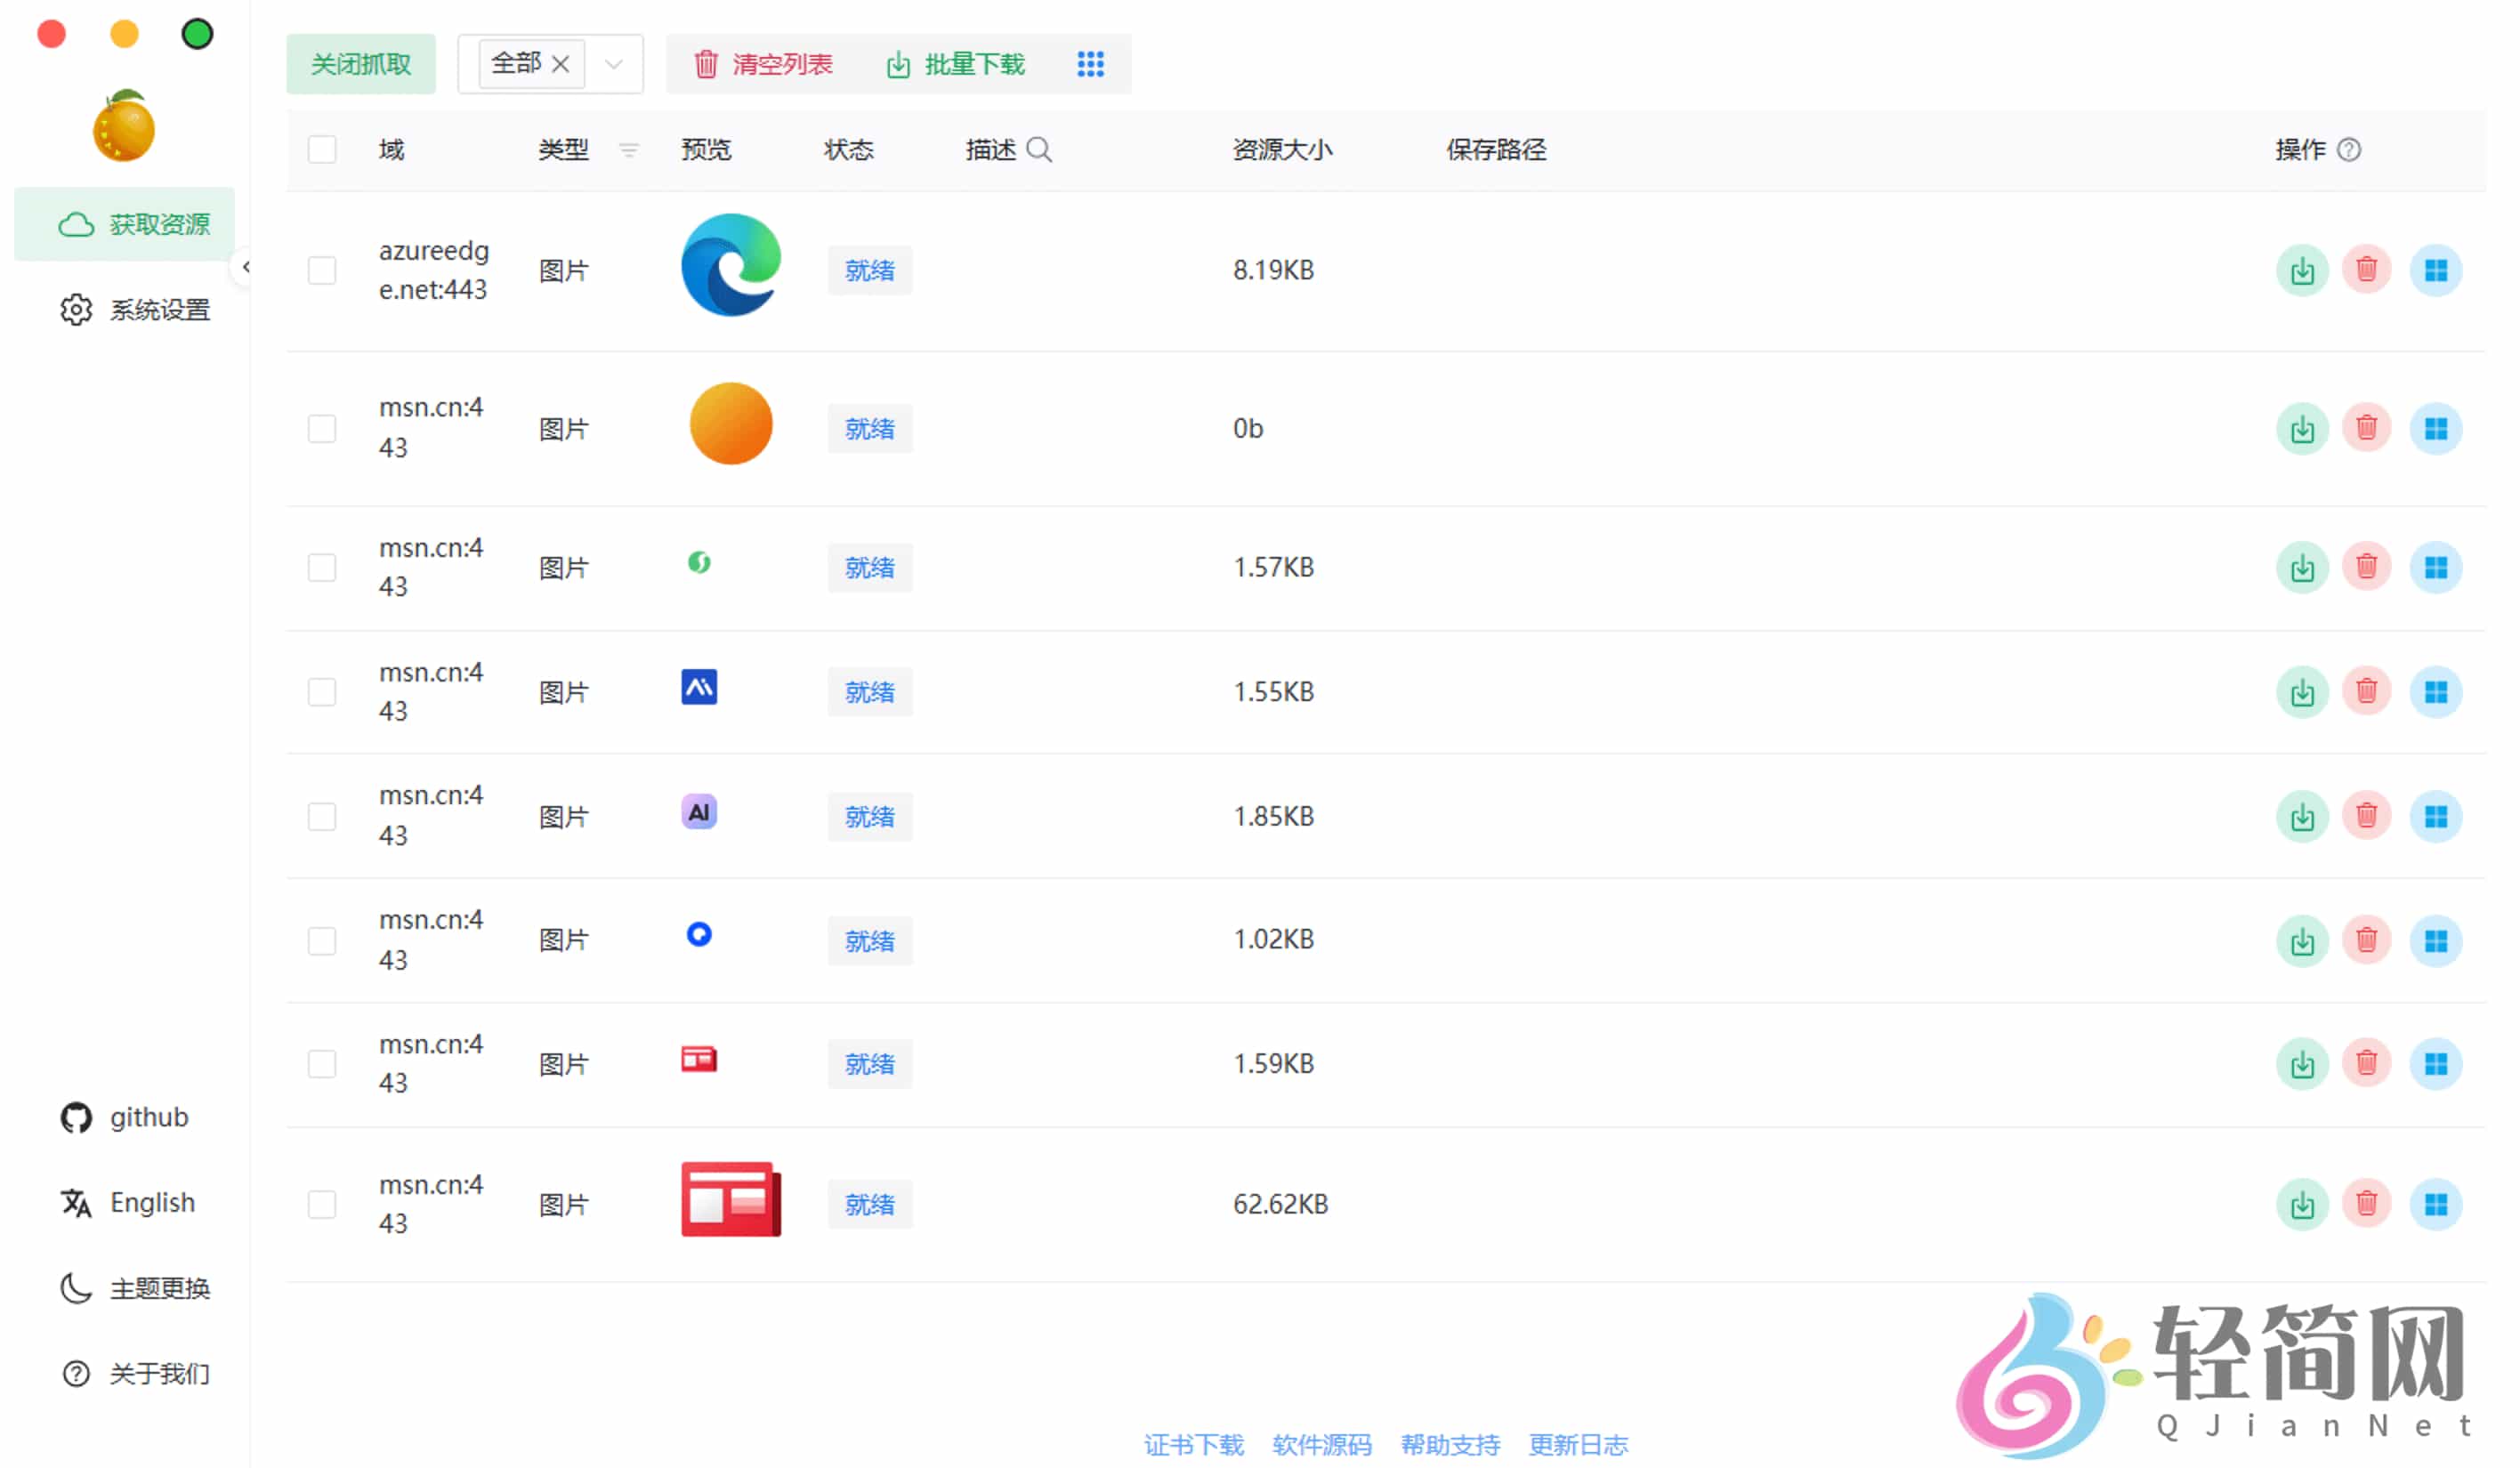Delete the 62.62KB msn.cn resource
The height and width of the screenshot is (1468, 2520).
click(x=2367, y=1204)
